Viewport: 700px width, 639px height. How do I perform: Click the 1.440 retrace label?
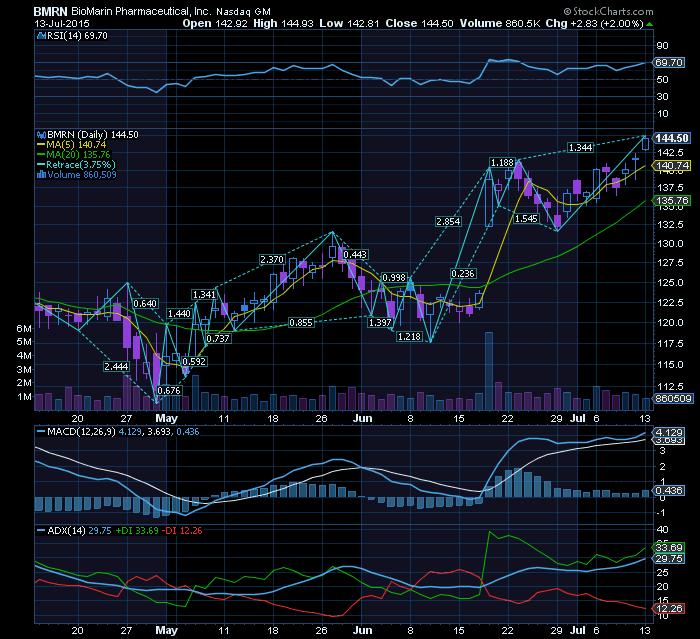click(179, 313)
